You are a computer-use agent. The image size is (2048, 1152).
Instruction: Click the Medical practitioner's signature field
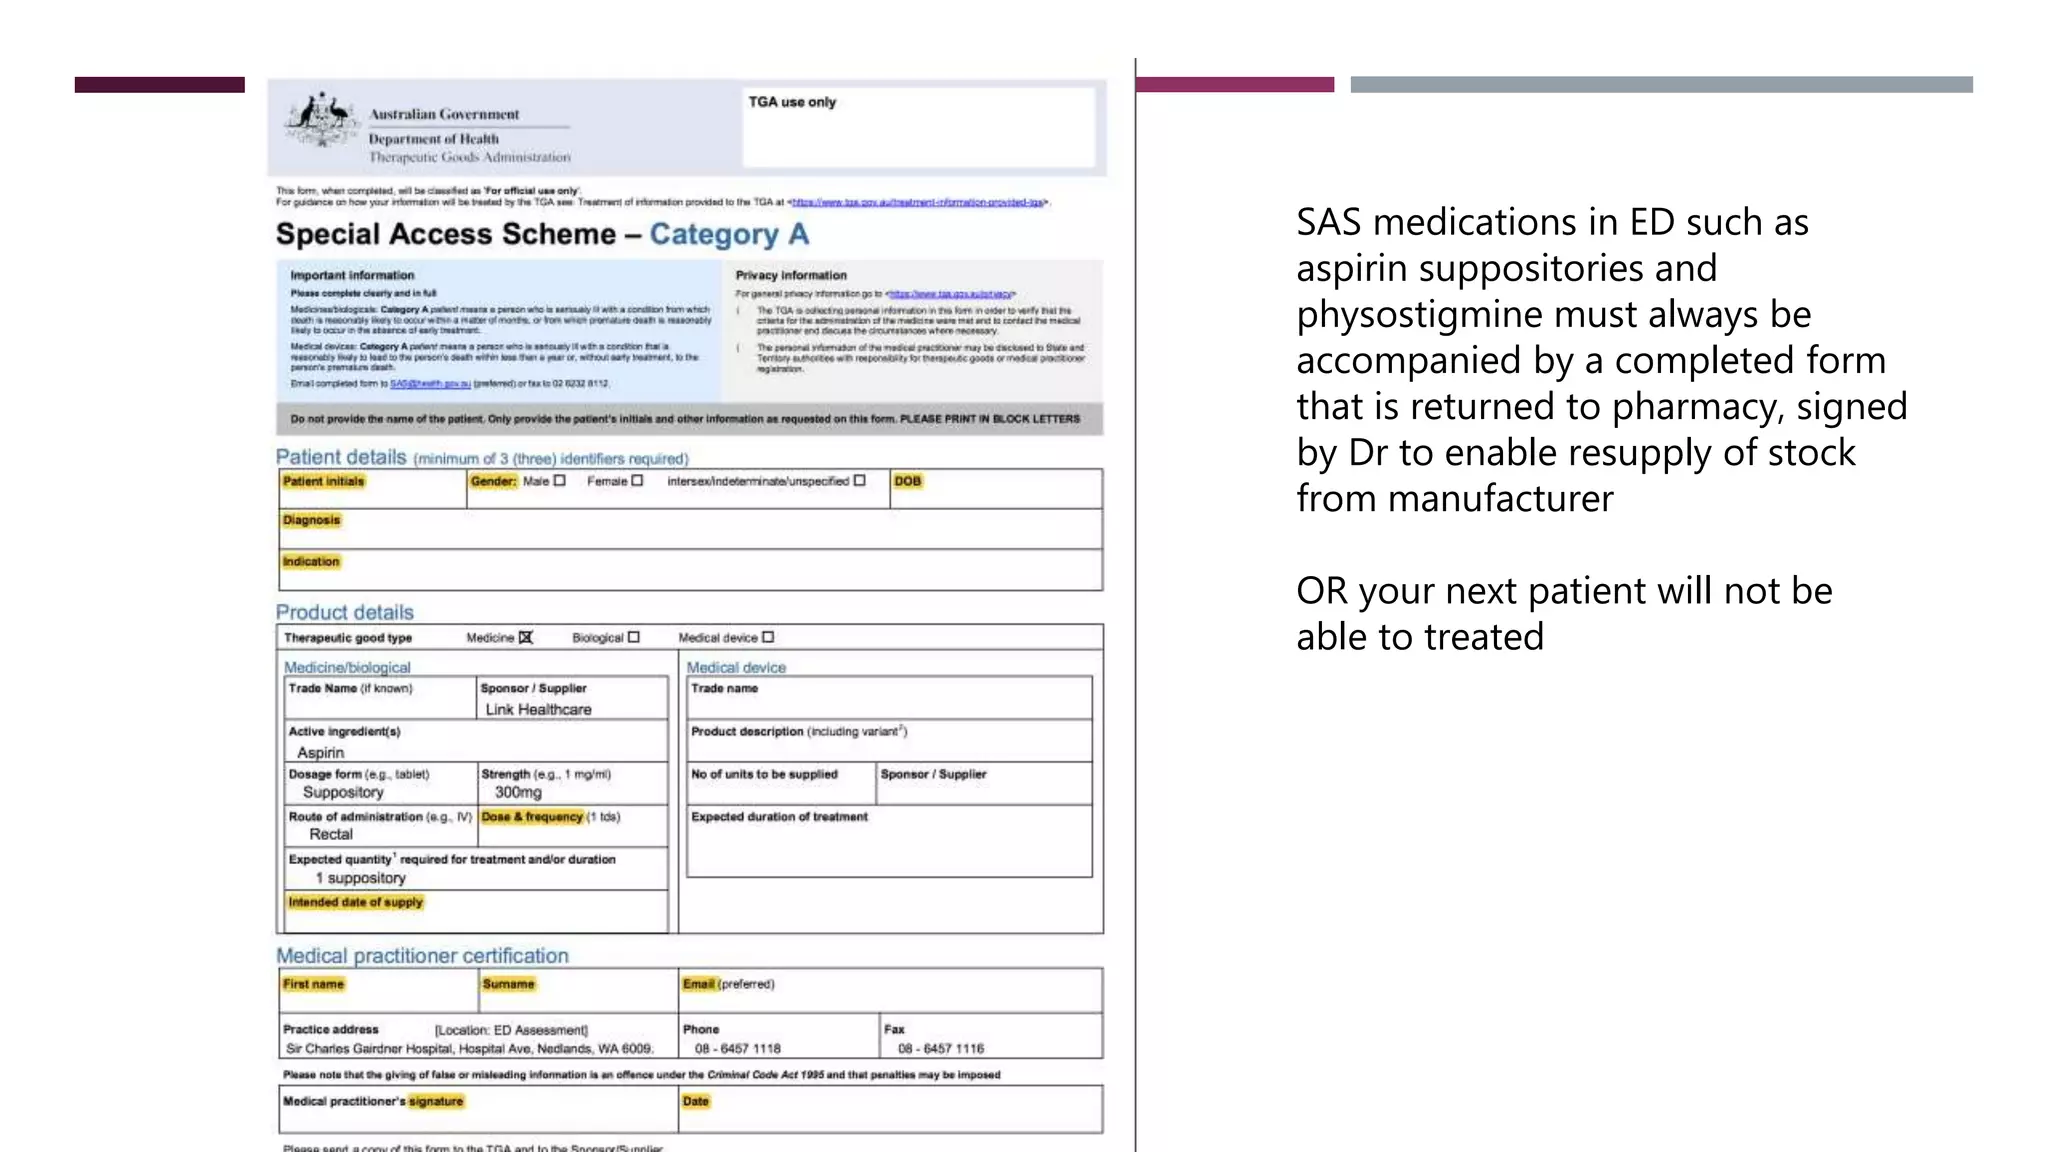tap(478, 1109)
